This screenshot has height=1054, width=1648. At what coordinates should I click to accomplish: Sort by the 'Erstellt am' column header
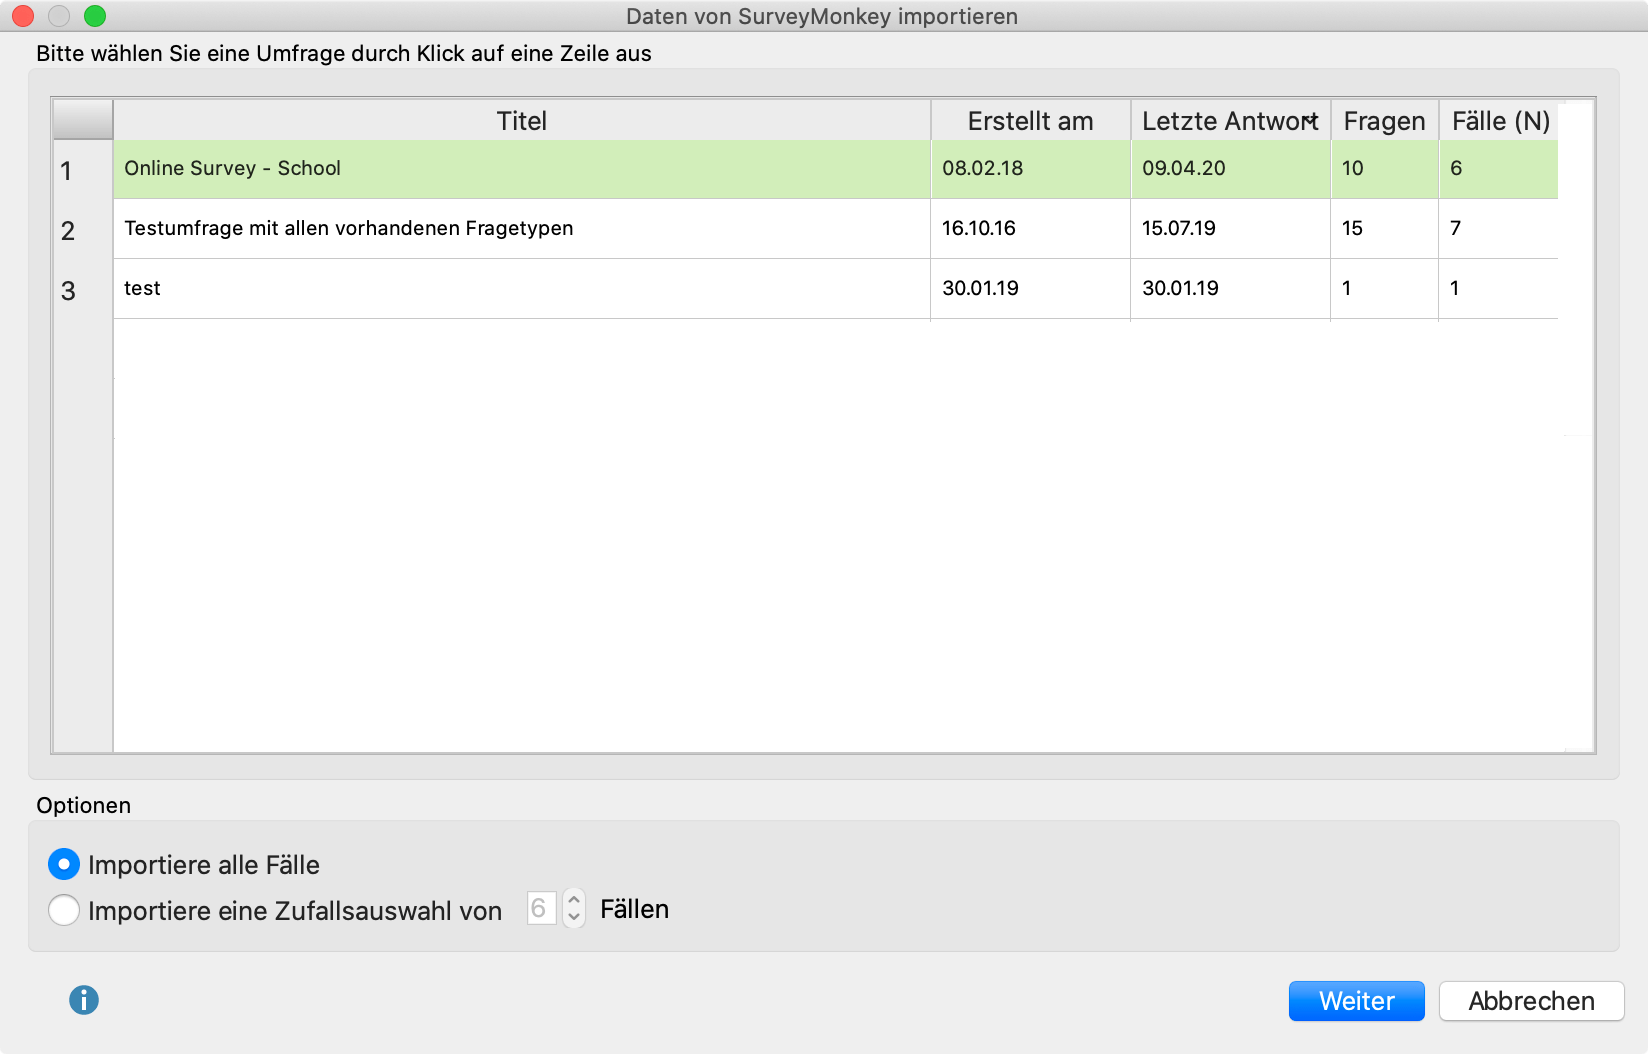pyautogui.click(x=1030, y=120)
